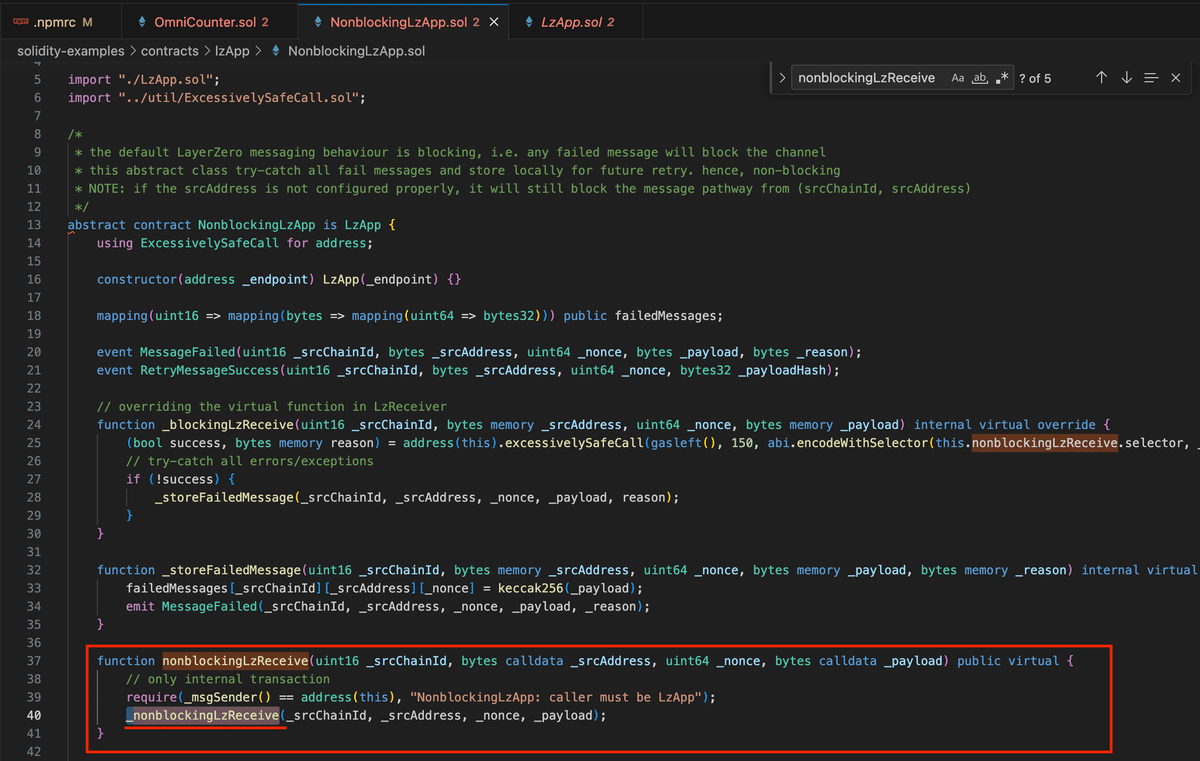Toggle Find in Selection option
The height and width of the screenshot is (761, 1200).
1151,78
